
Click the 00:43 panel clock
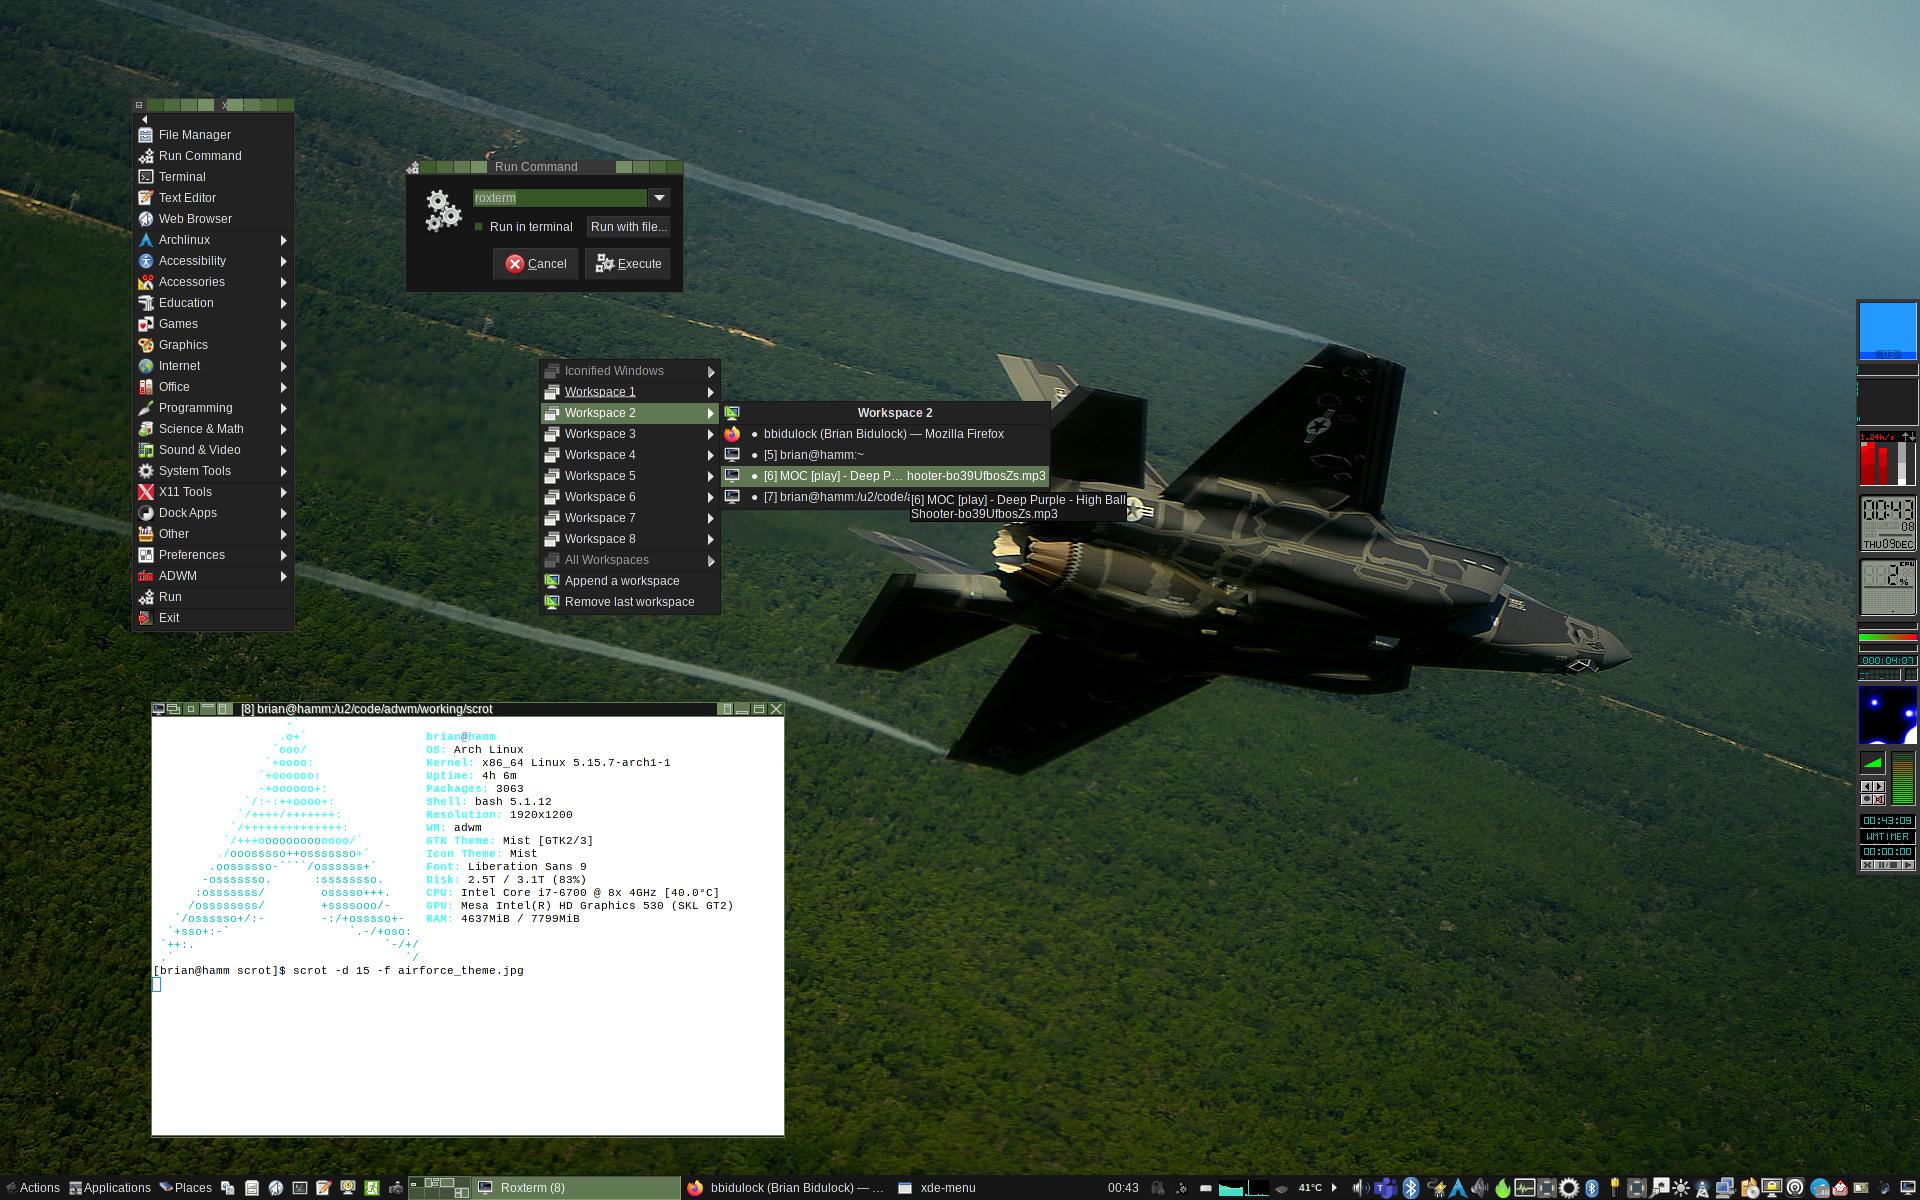tap(1123, 1188)
